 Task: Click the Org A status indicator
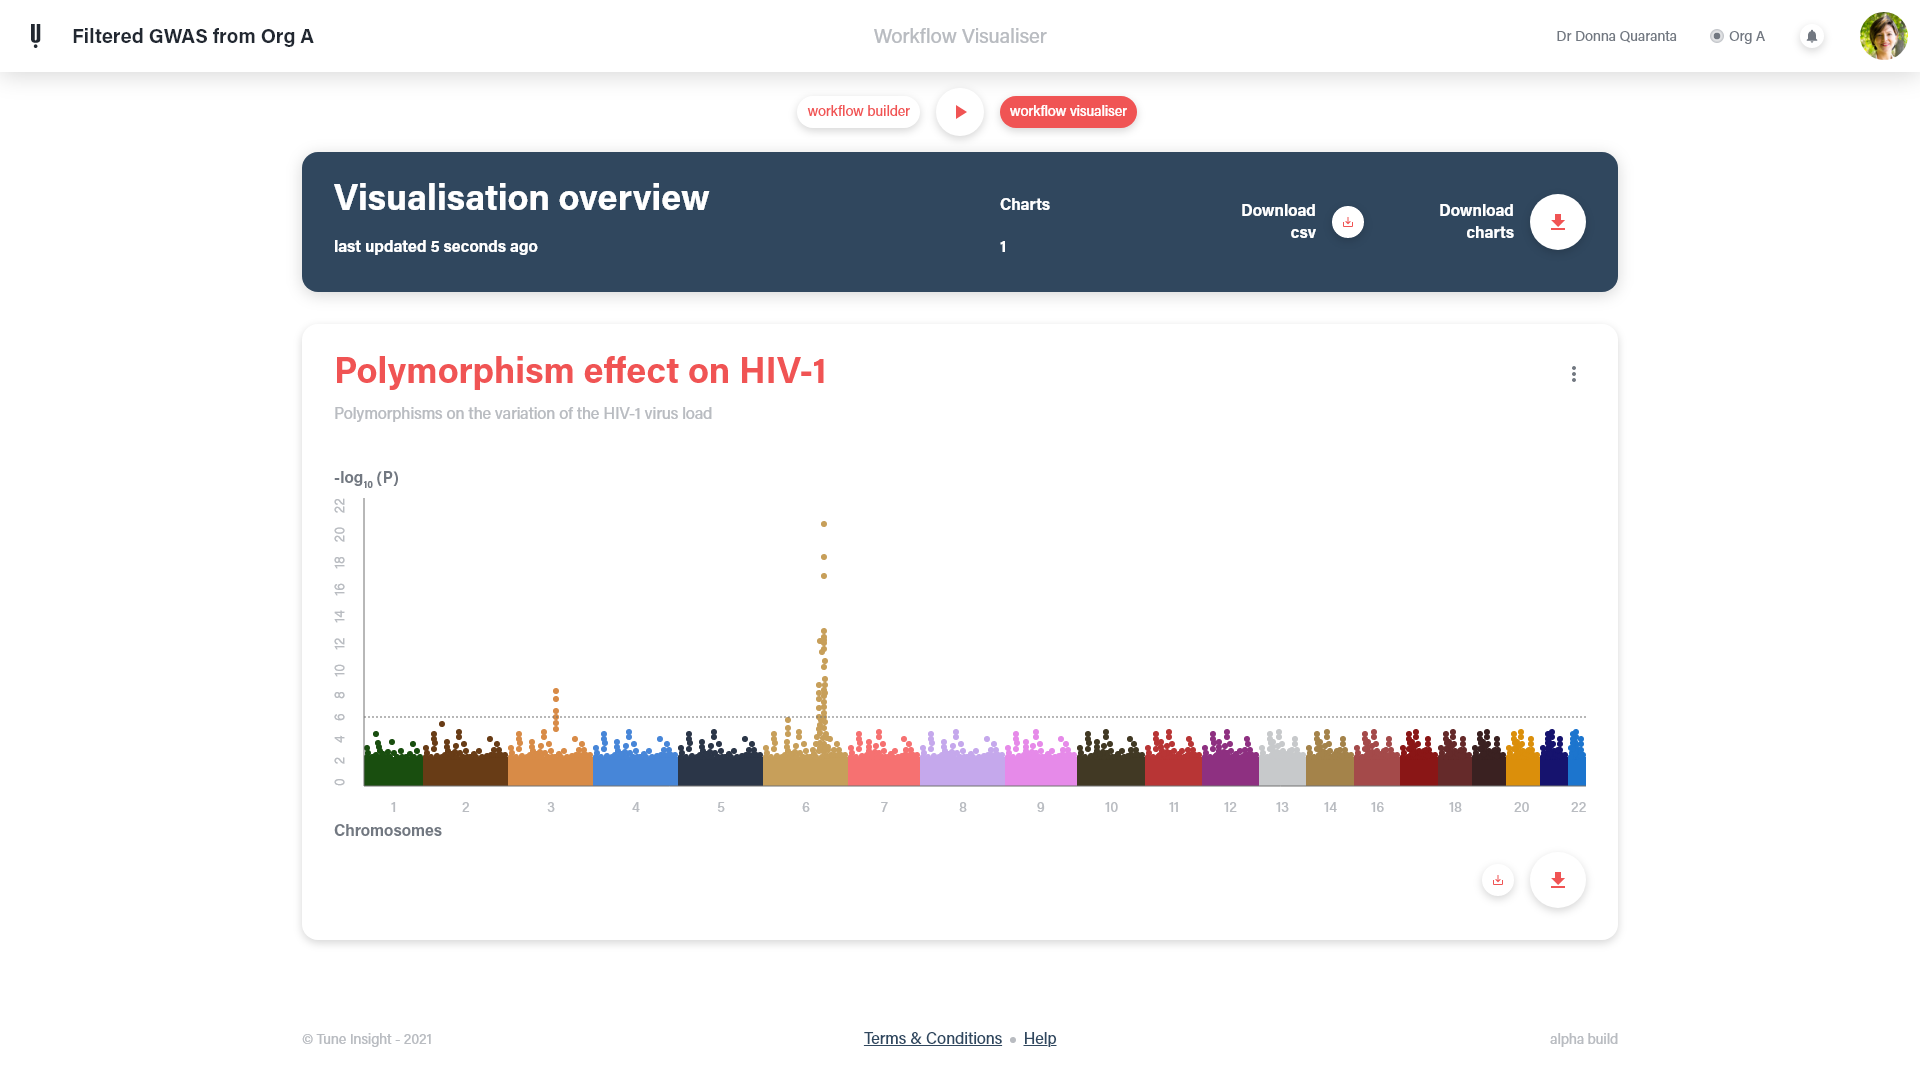point(1737,36)
